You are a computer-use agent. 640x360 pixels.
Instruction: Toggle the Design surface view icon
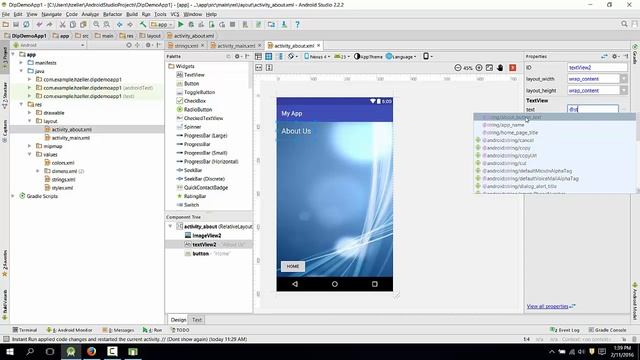point(258,56)
